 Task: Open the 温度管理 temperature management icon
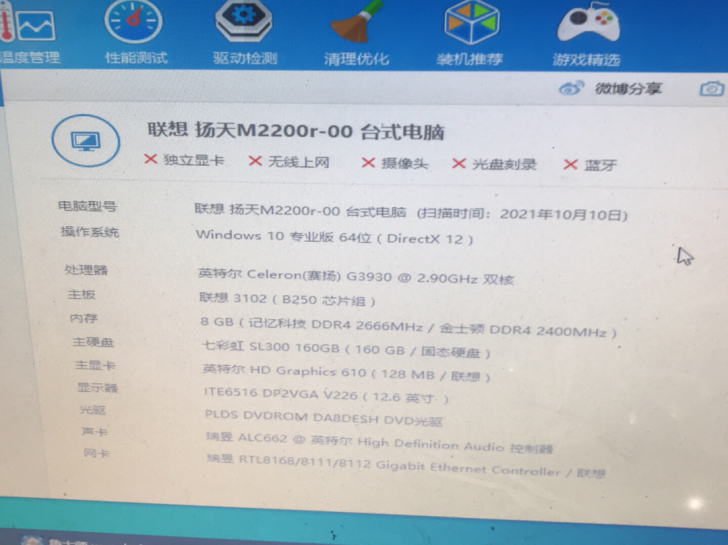coord(28,23)
